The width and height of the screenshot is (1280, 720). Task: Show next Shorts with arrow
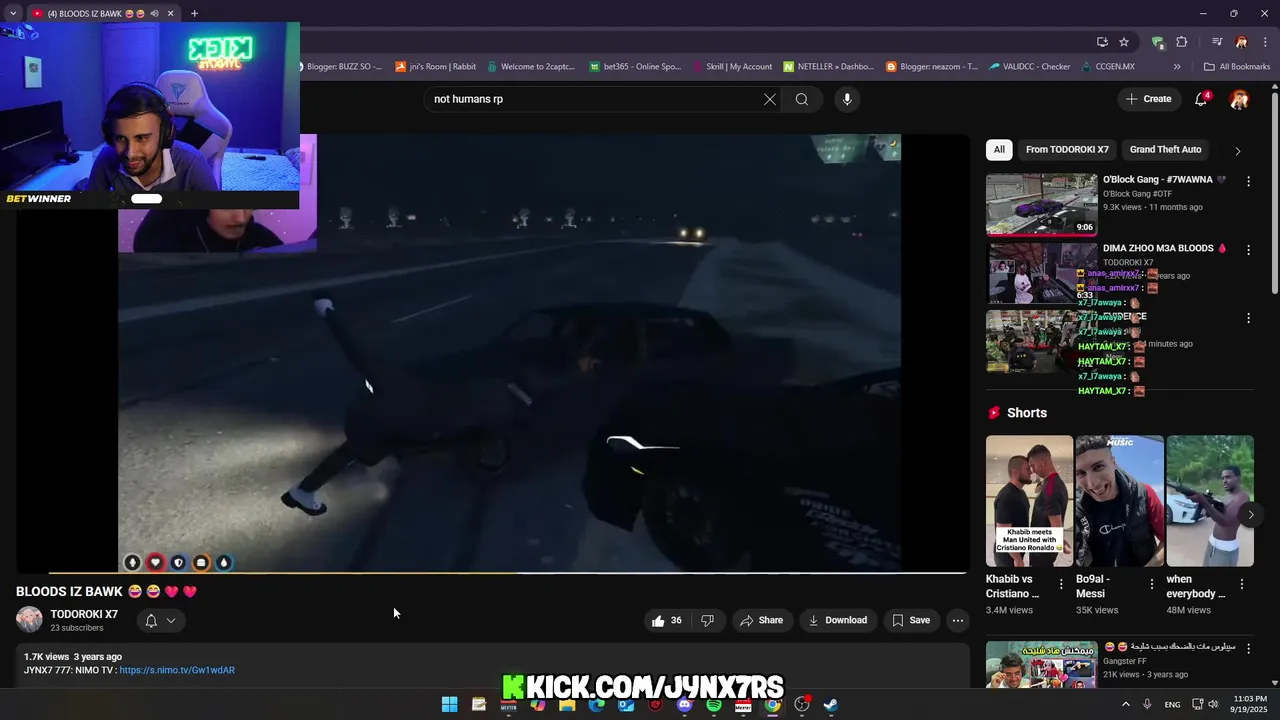1250,515
